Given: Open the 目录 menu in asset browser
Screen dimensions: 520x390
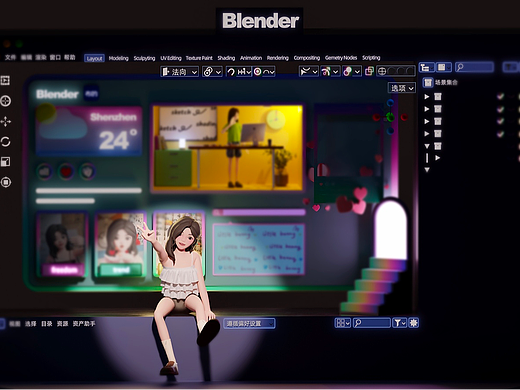Looking at the screenshot, I should (46, 324).
